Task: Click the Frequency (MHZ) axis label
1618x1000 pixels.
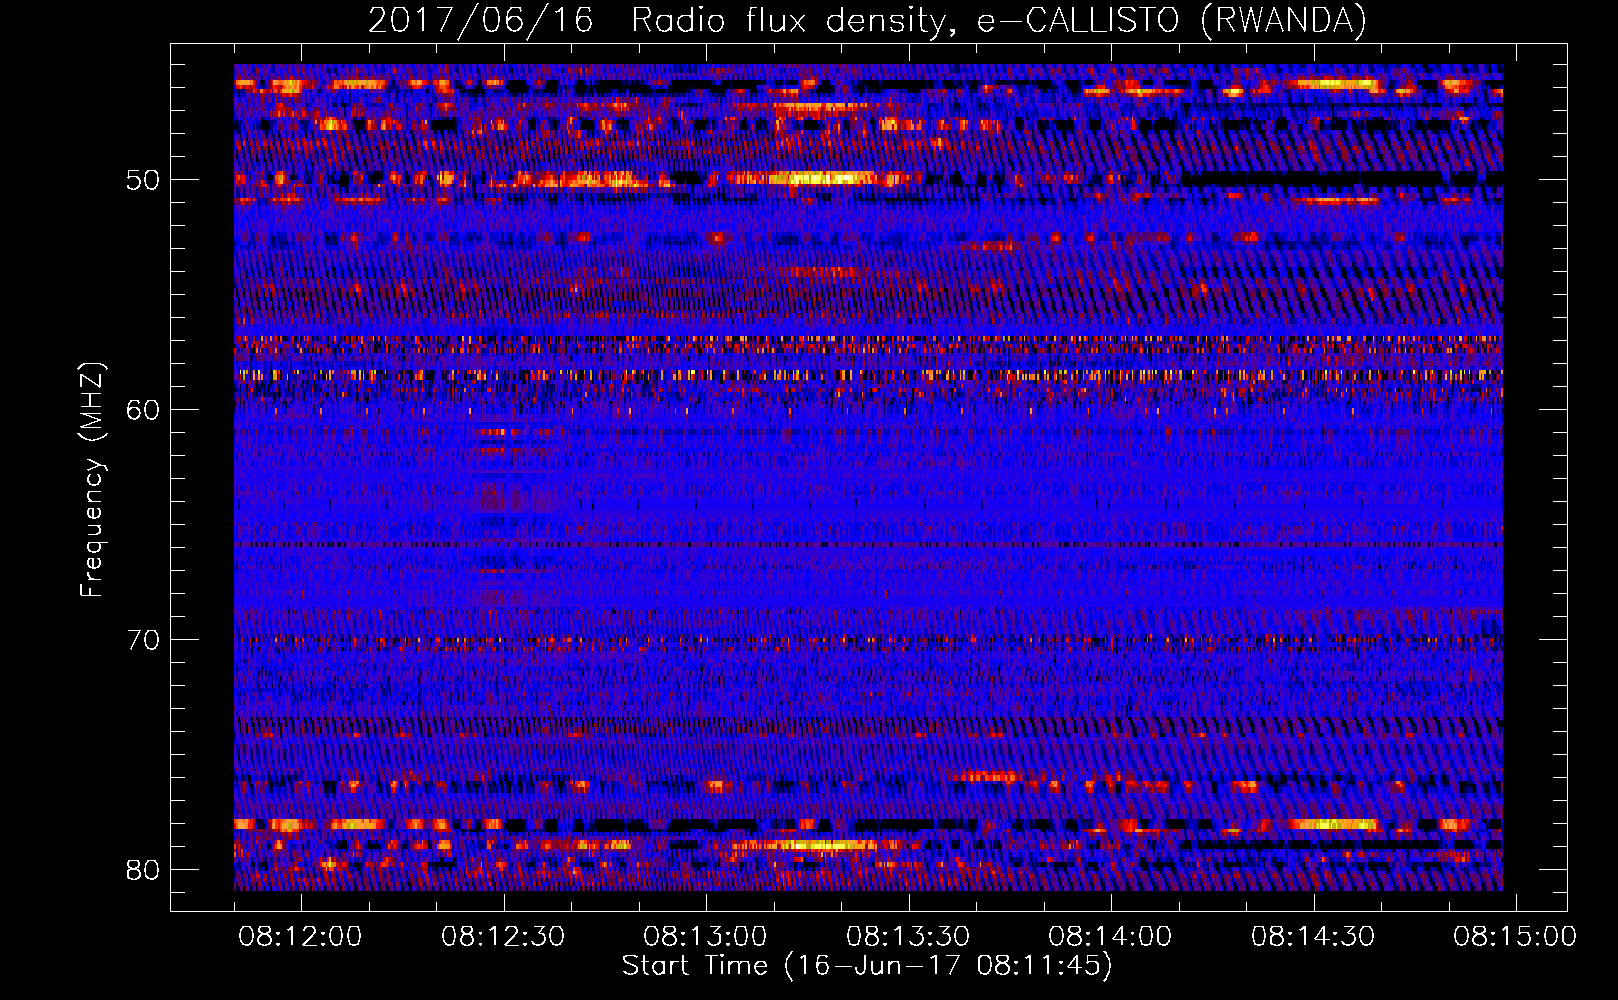Action: point(92,480)
